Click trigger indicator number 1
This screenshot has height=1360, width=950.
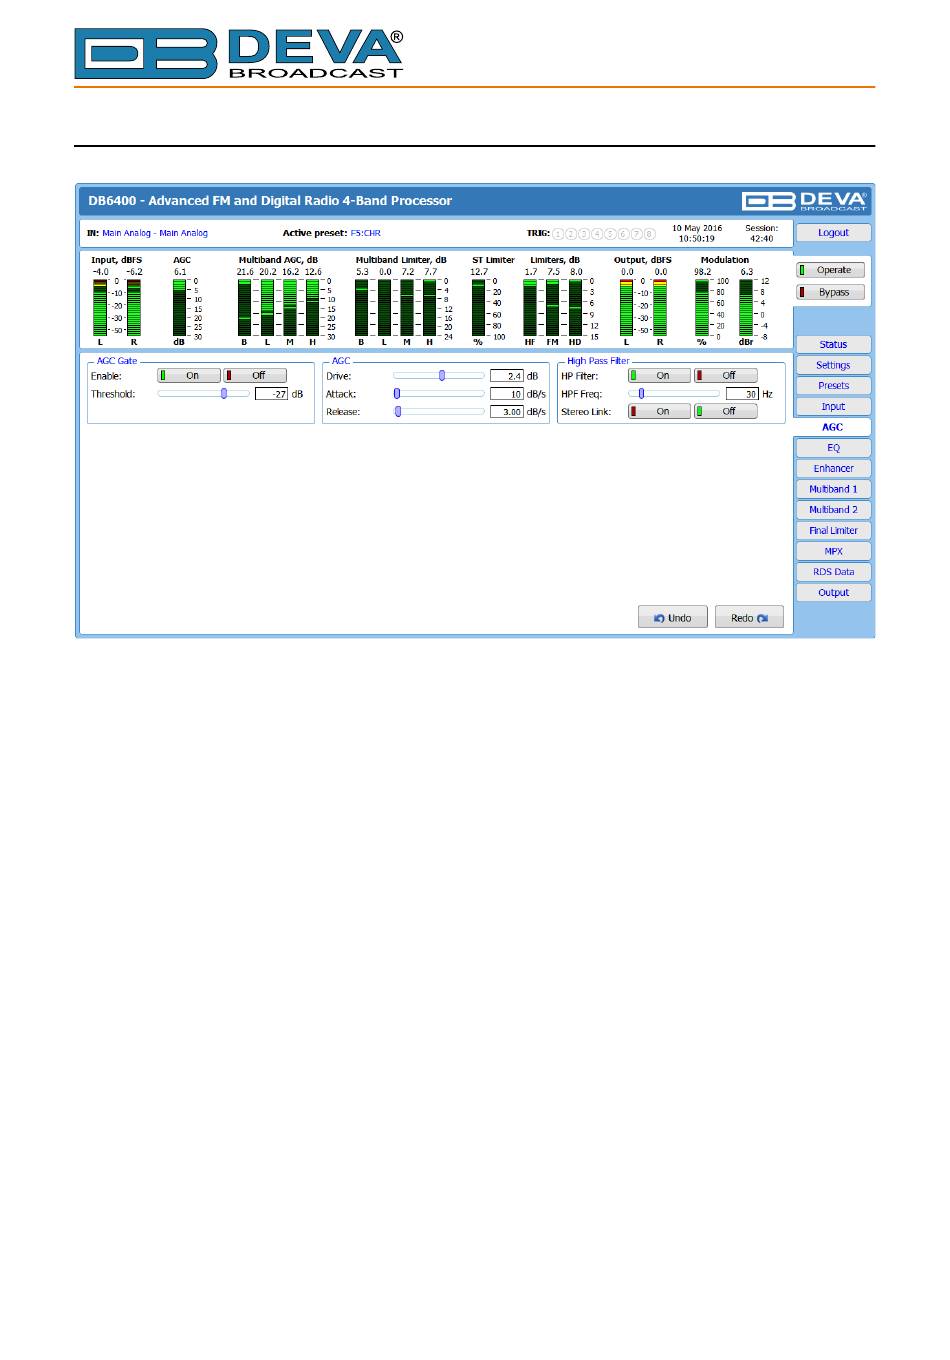[558, 234]
